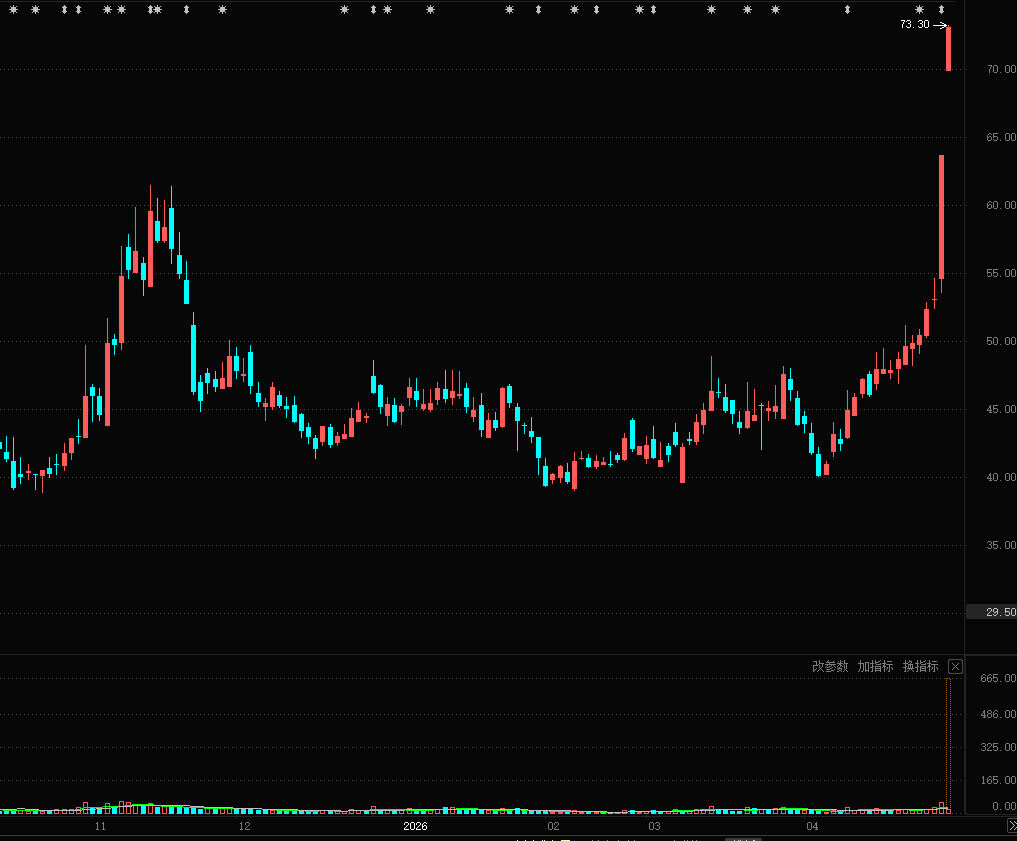Screen dimensions: 1017x841
Task: Click the rightmost arrow event marker at top
Action: (x=941, y=10)
